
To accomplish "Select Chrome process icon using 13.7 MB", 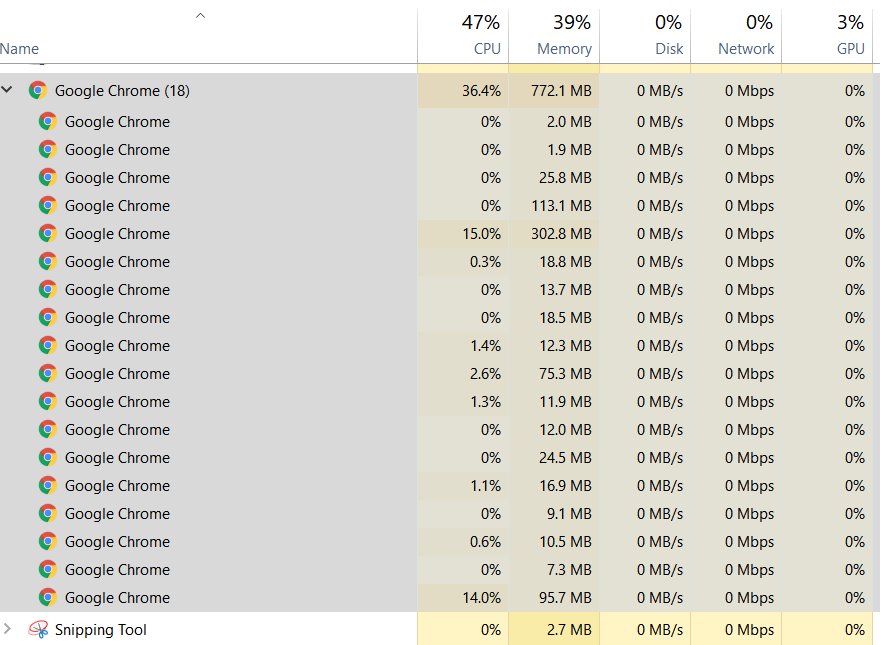I will tap(48, 289).
